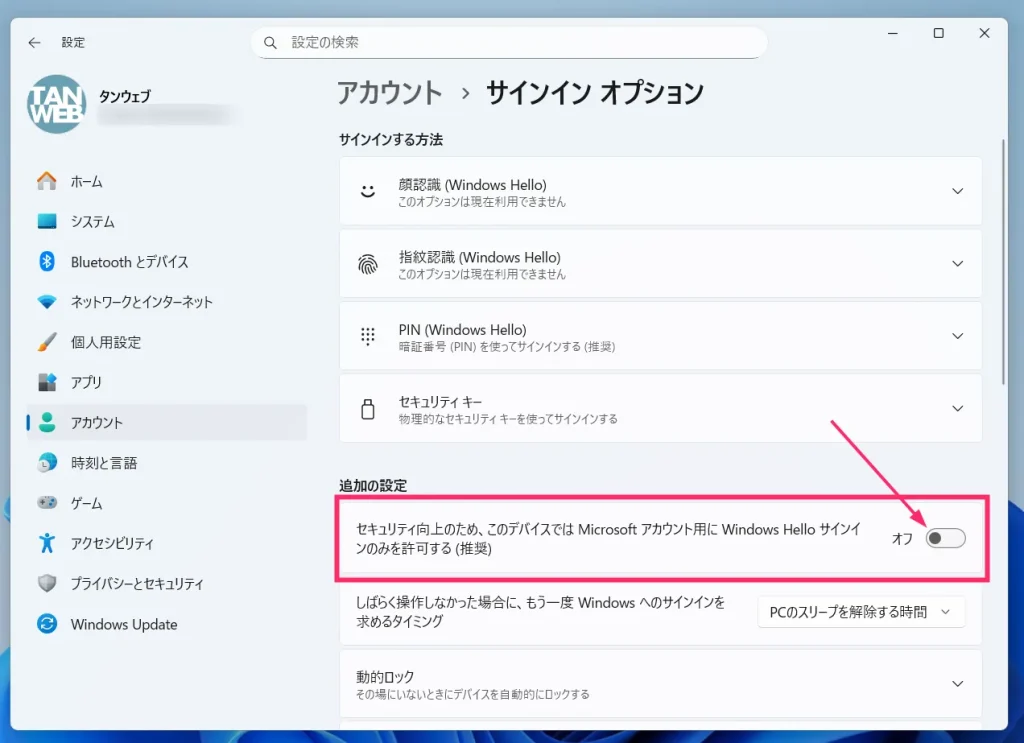Click the Privacy shield icon
This screenshot has height=743, width=1024.
46,583
